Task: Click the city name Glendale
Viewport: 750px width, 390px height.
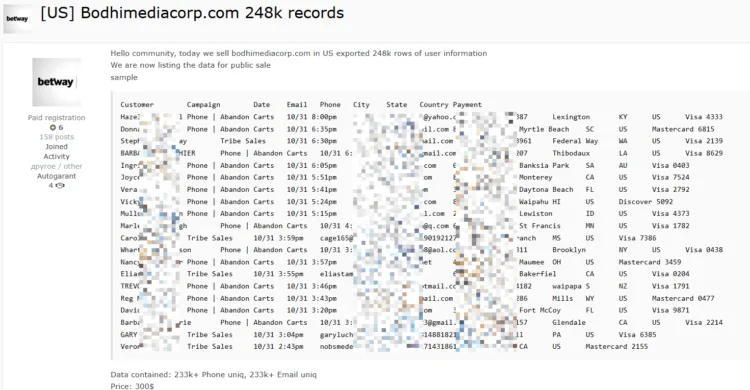Action: [x=569, y=323]
